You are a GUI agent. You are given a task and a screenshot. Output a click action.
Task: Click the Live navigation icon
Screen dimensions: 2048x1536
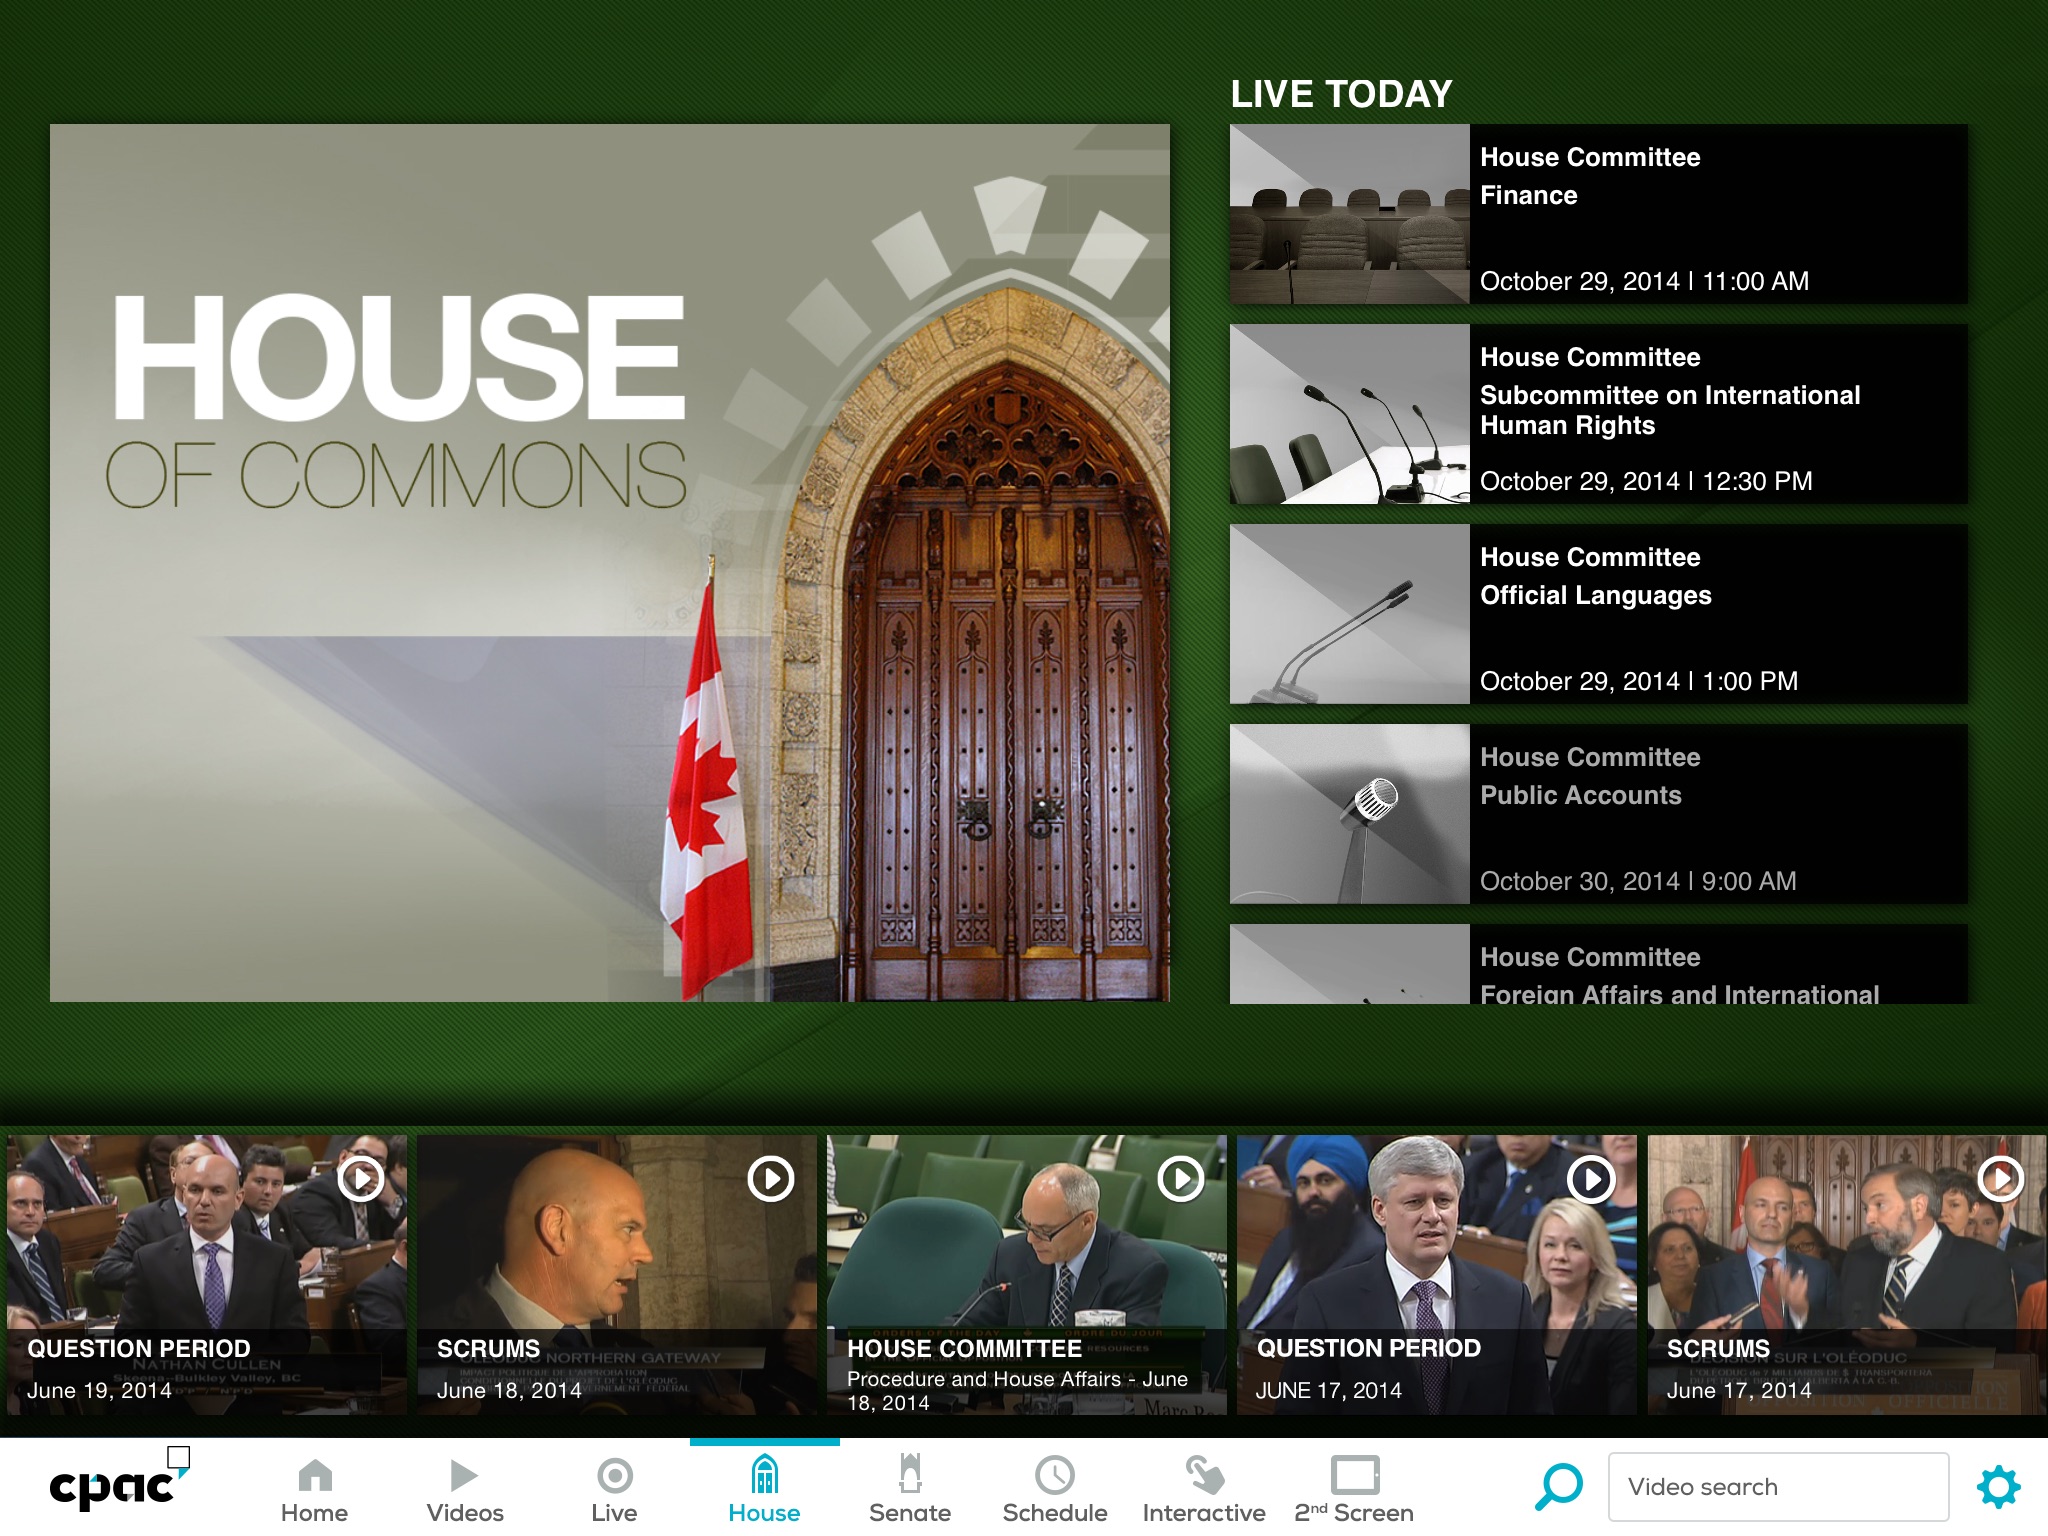[x=616, y=1470]
